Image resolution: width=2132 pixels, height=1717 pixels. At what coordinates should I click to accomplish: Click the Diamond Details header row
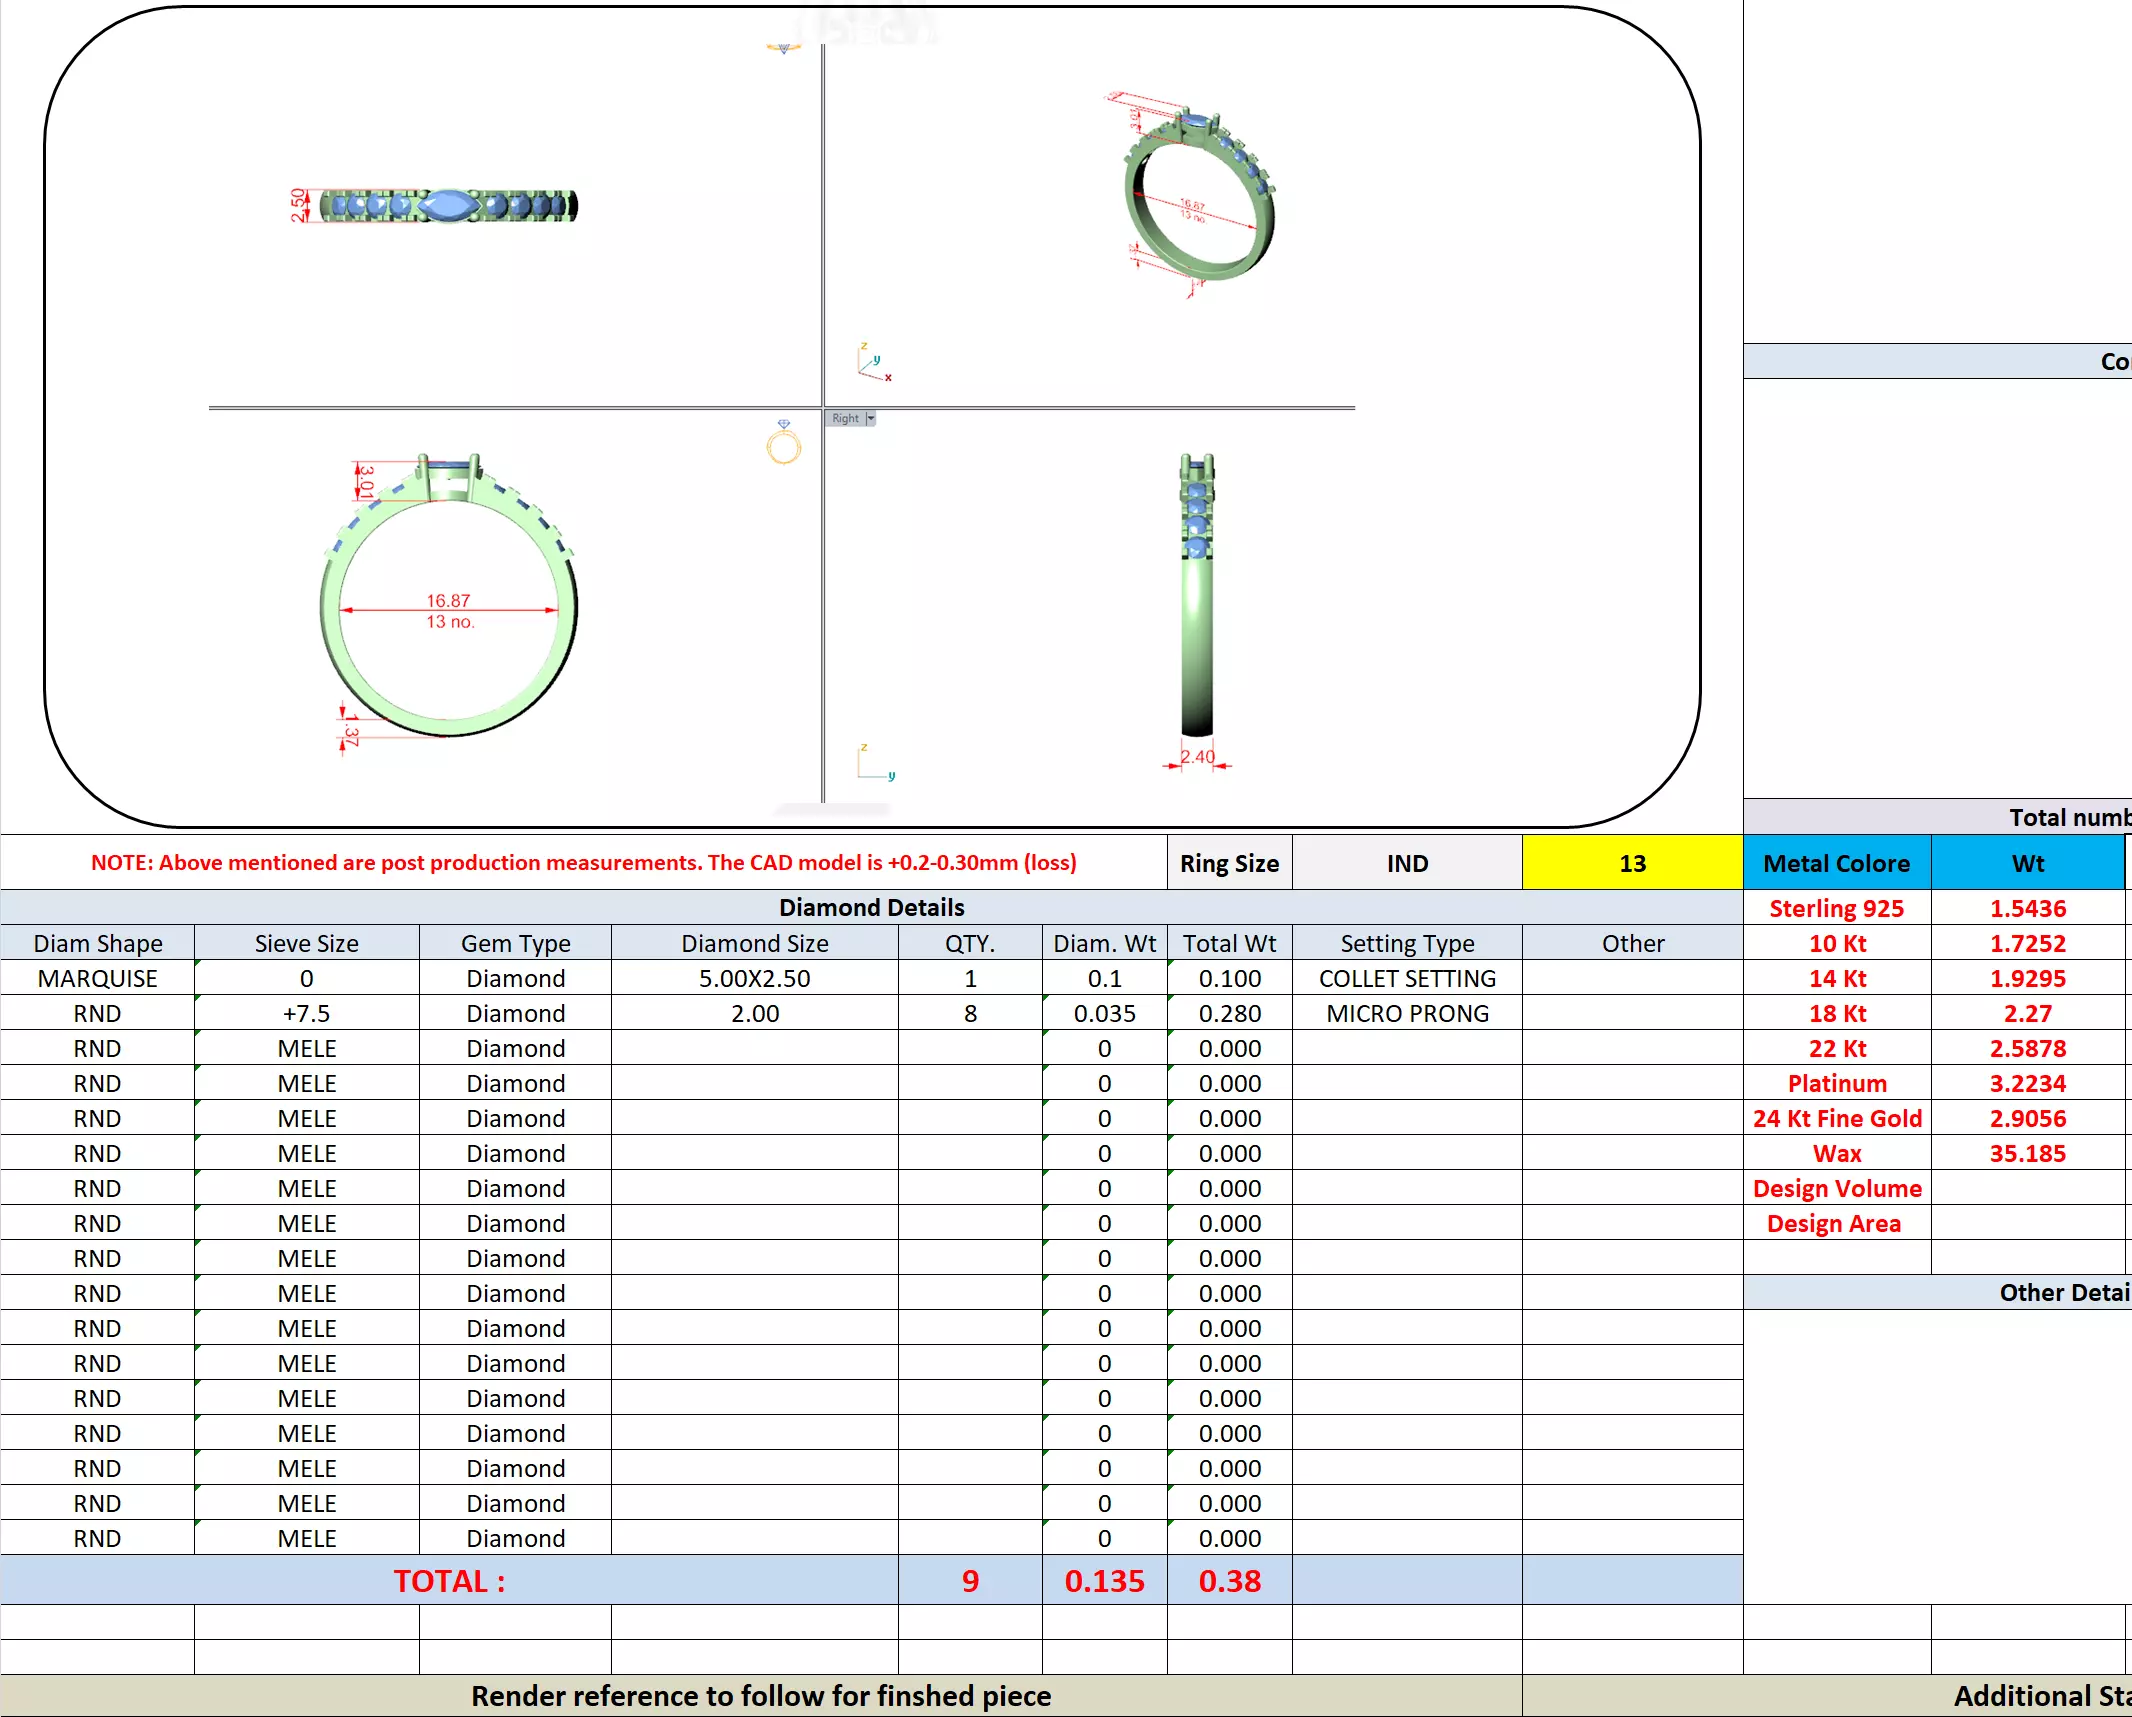[x=871, y=907]
